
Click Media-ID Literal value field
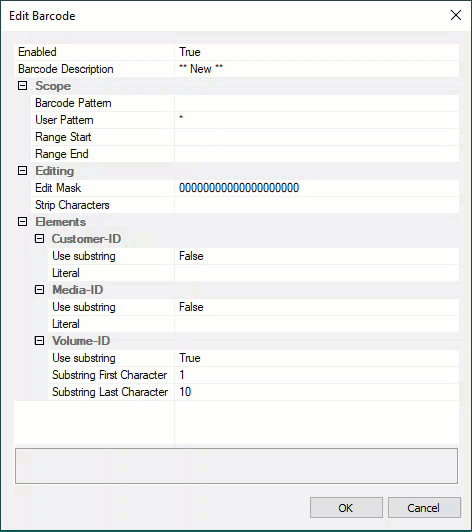pyautogui.click(x=317, y=324)
